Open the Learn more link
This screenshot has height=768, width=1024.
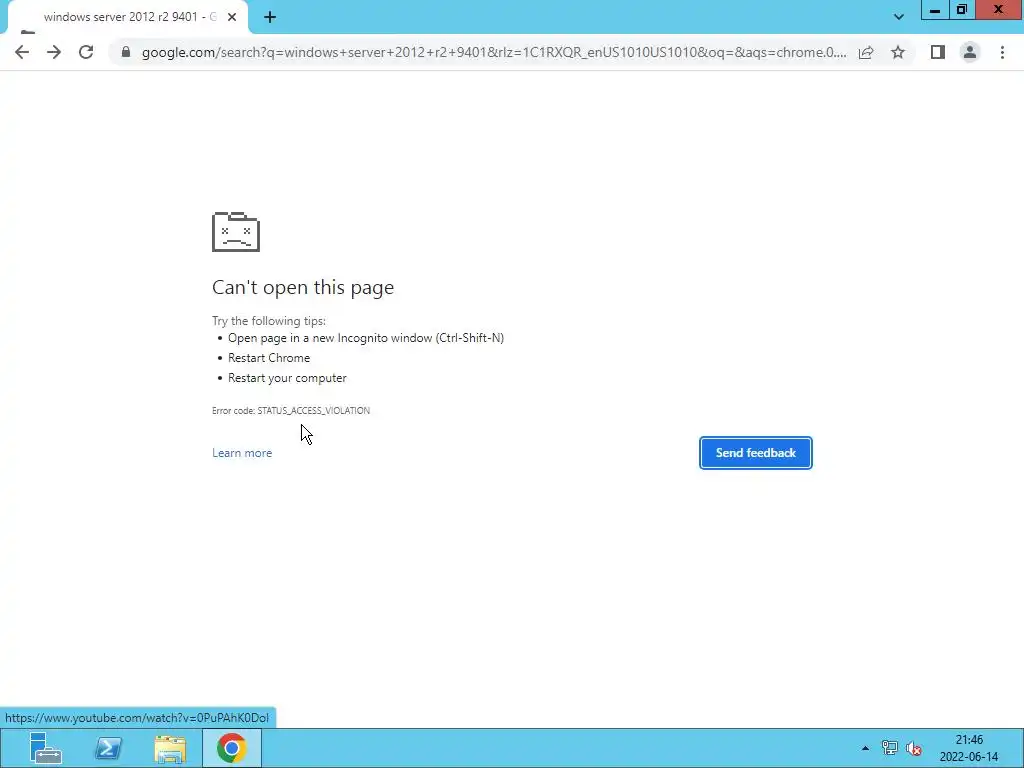(242, 453)
